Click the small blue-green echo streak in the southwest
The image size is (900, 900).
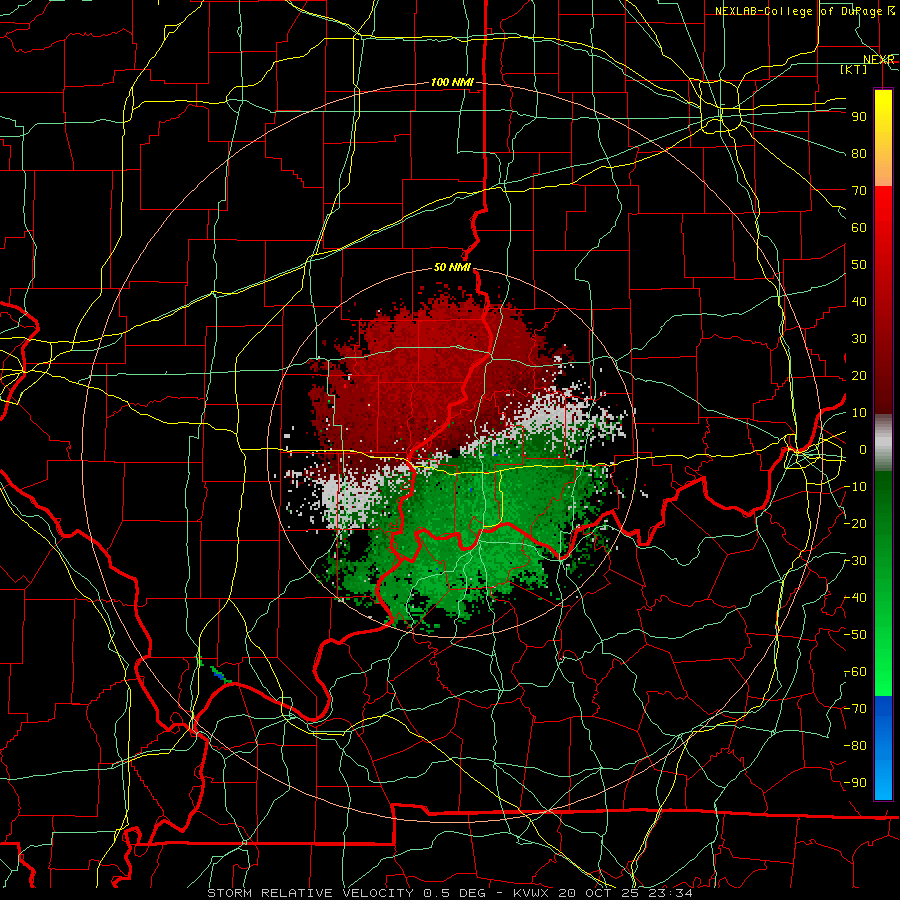(x=218, y=674)
